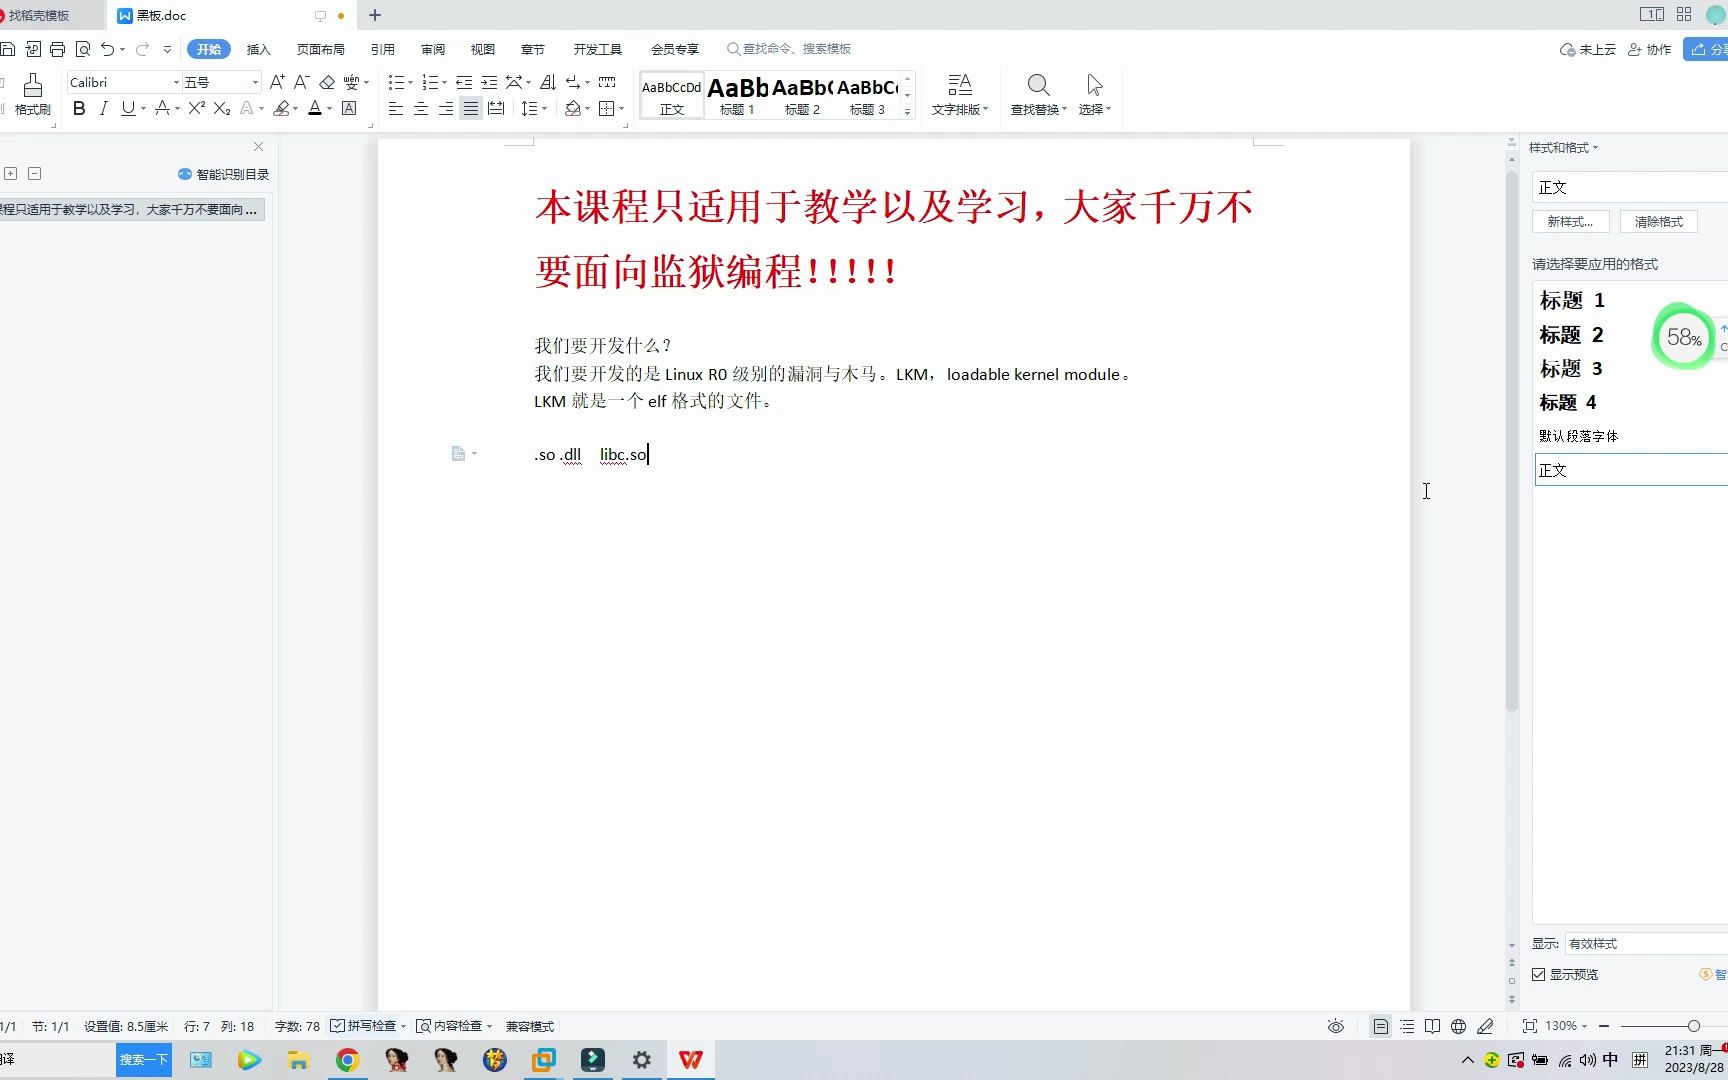Apply subscript formatting (X₂)
This screenshot has height=1080, width=1728.
222,108
